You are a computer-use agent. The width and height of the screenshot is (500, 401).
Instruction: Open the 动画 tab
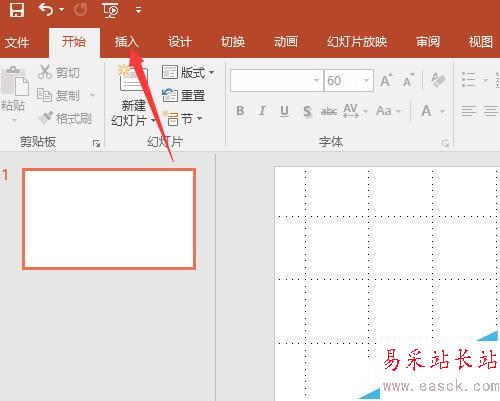pos(286,42)
